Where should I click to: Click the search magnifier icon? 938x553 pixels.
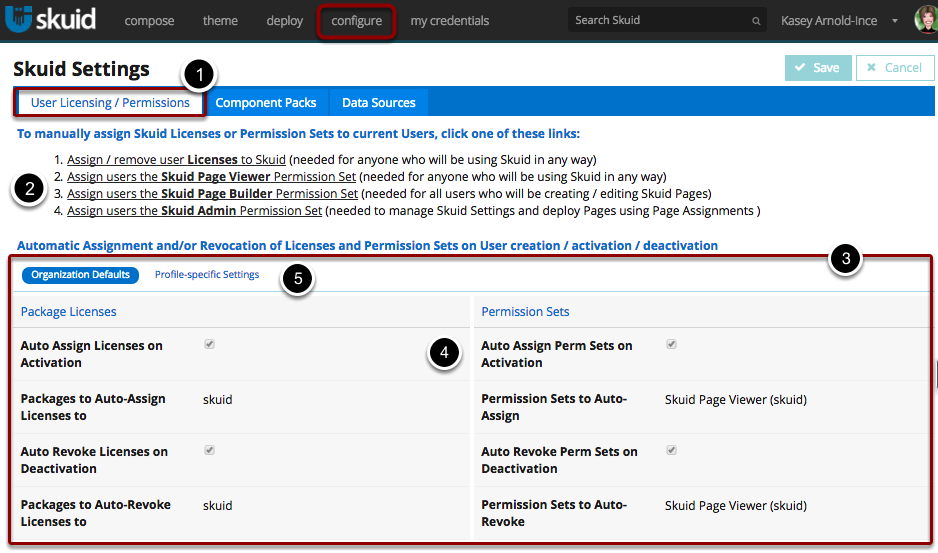tap(756, 21)
